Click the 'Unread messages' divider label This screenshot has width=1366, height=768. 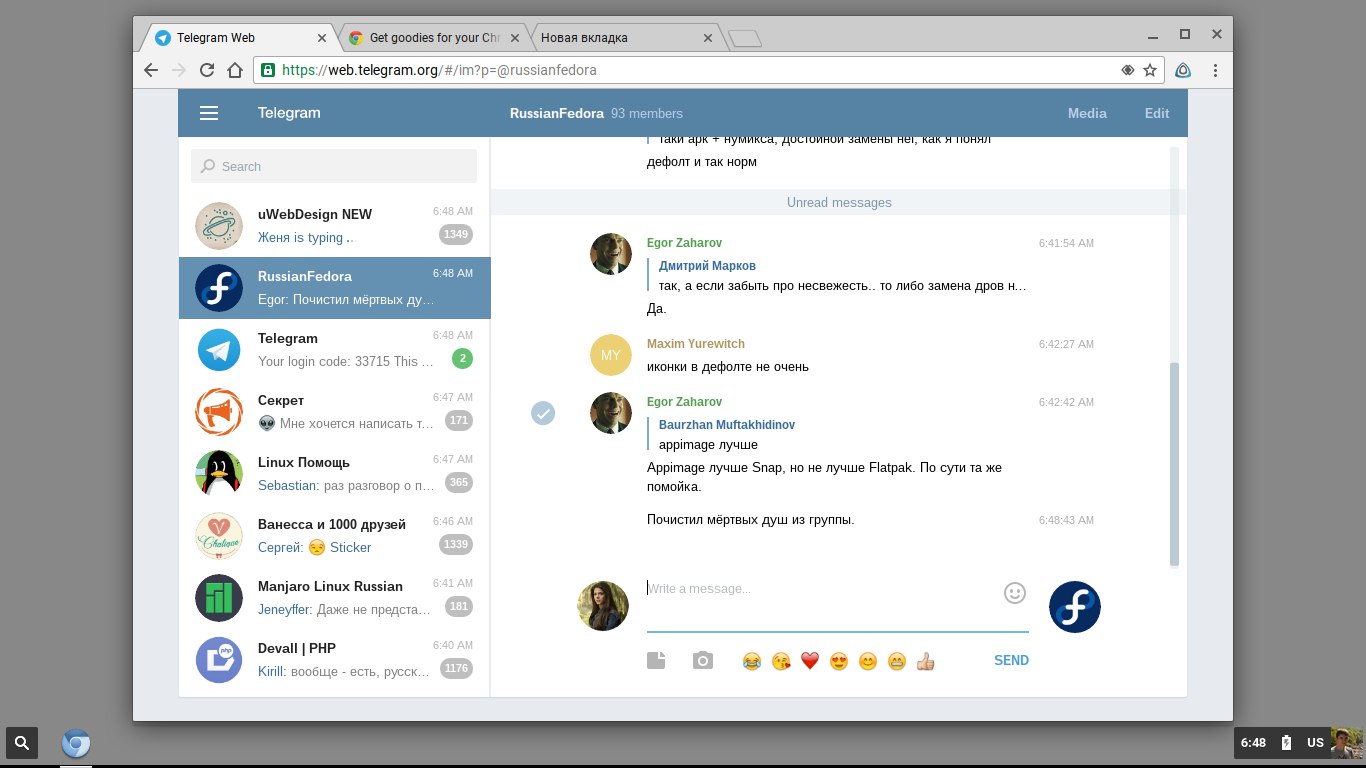tap(839, 202)
